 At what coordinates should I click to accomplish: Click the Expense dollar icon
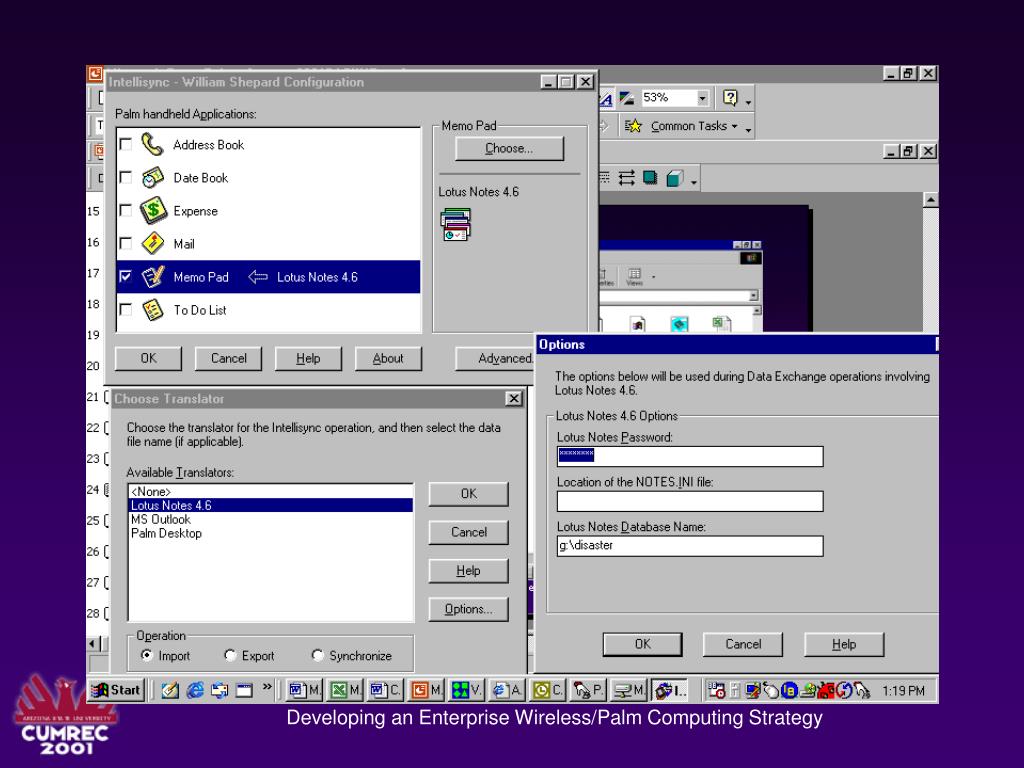pos(153,210)
